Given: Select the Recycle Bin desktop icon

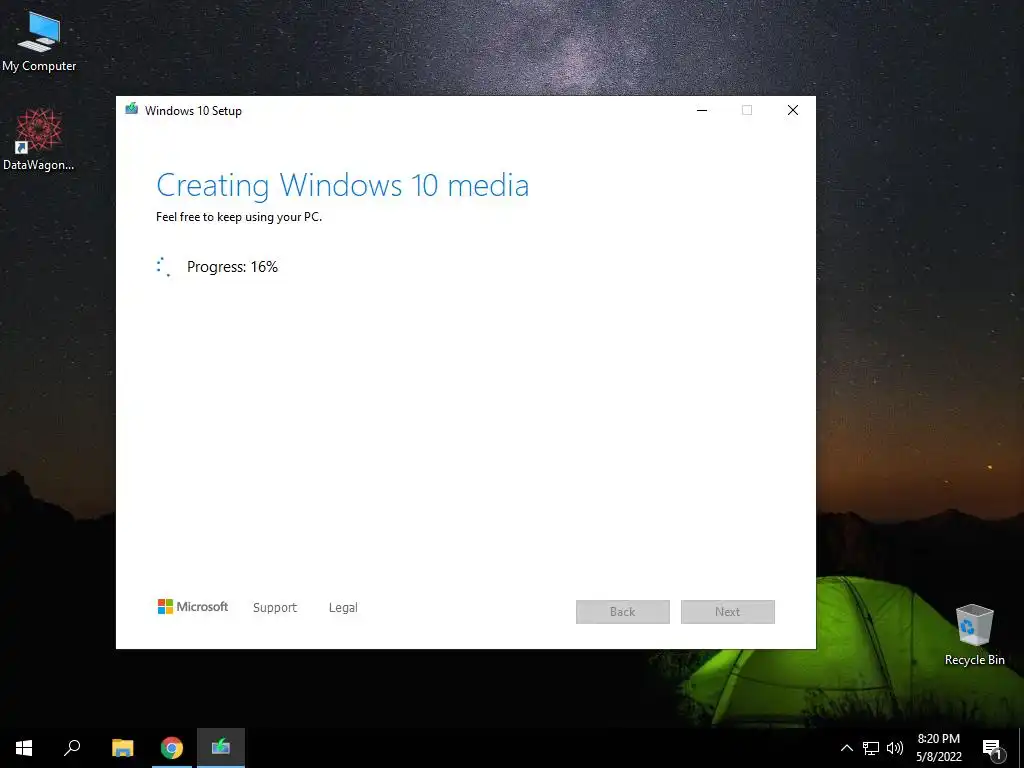Looking at the screenshot, I should click(974, 634).
